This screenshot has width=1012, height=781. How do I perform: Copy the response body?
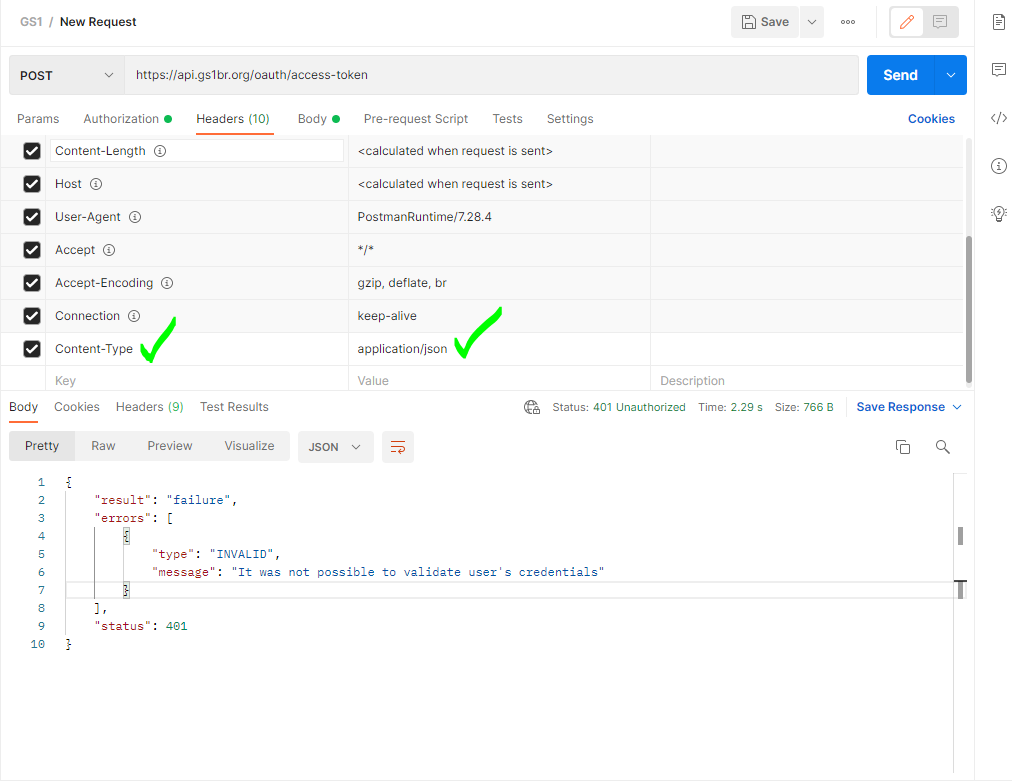[903, 447]
